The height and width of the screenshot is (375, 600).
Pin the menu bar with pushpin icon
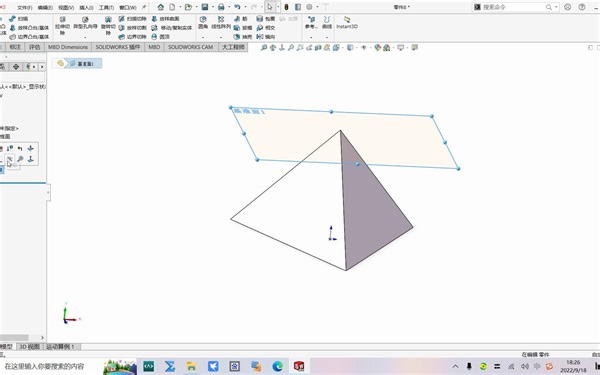[144, 7]
